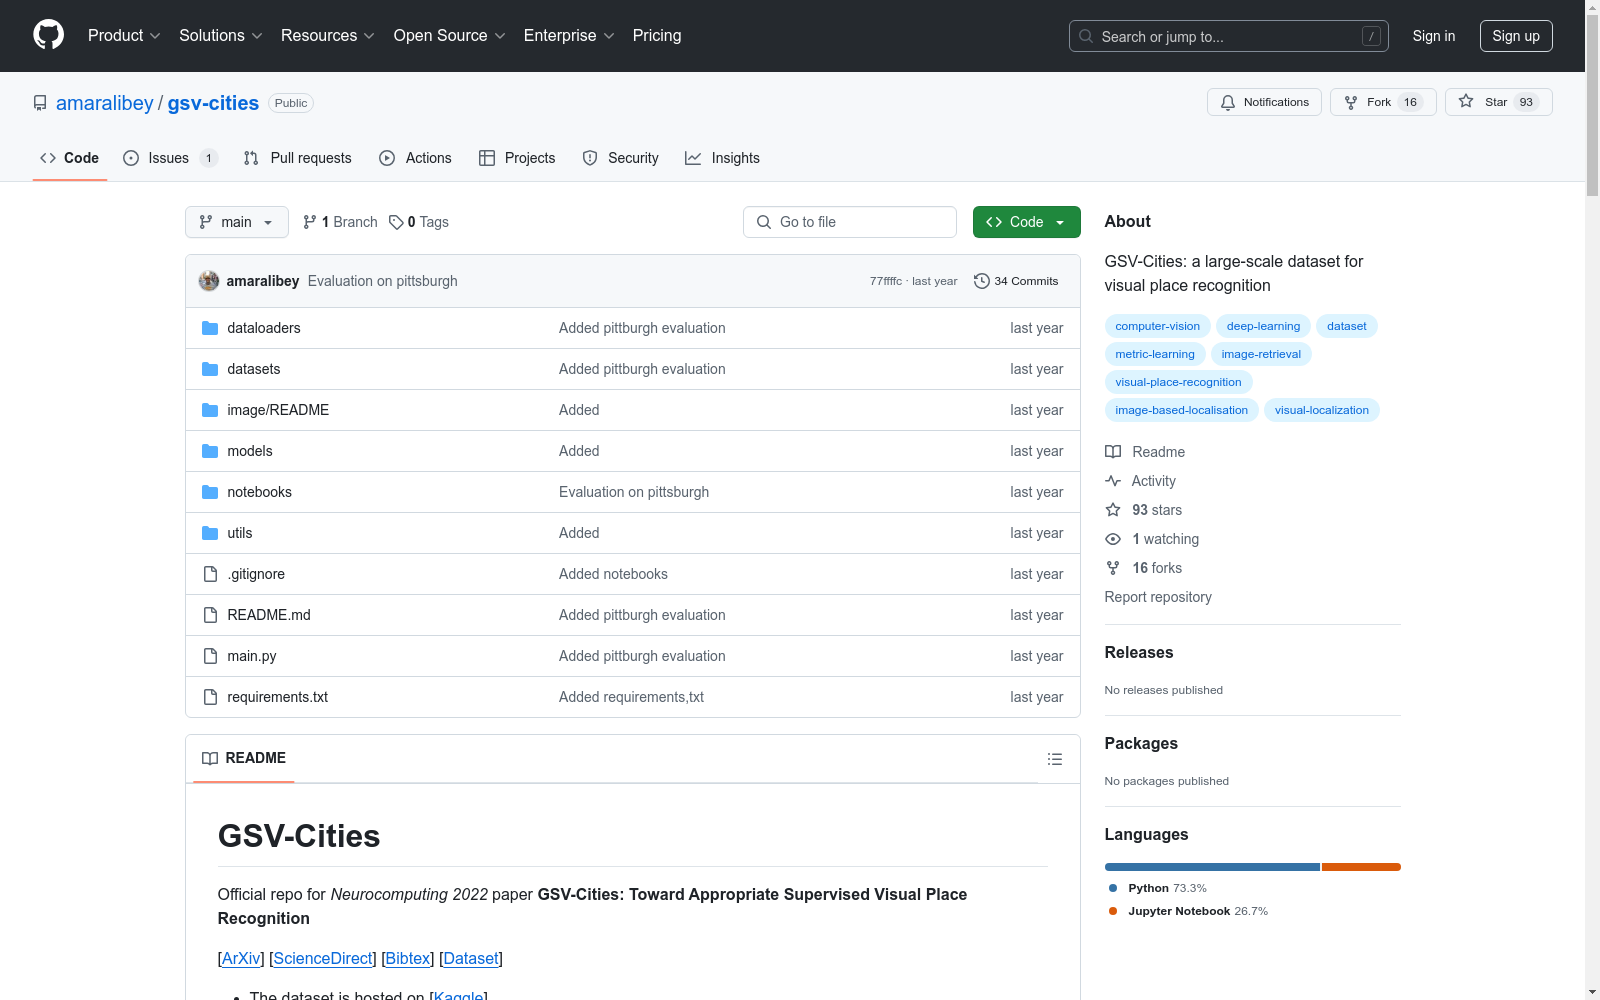Click the 1 Branch link

tap(340, 222)
